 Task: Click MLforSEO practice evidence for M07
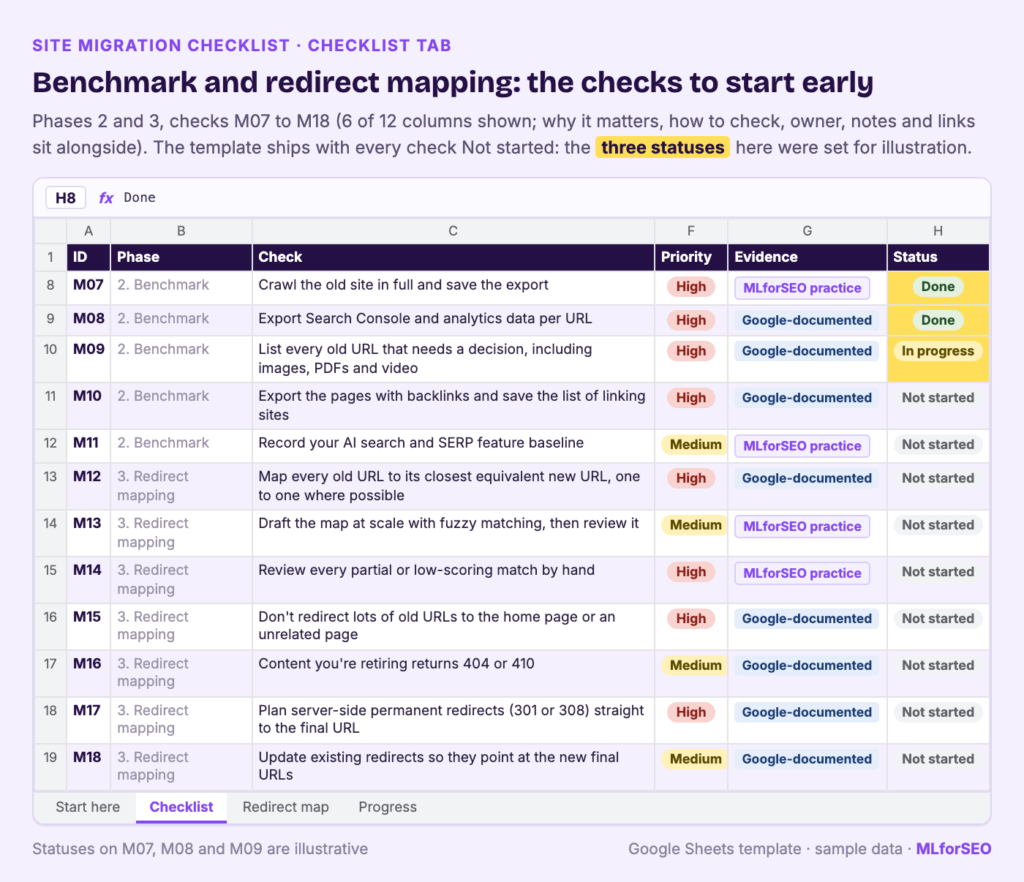tap(802, 288)
